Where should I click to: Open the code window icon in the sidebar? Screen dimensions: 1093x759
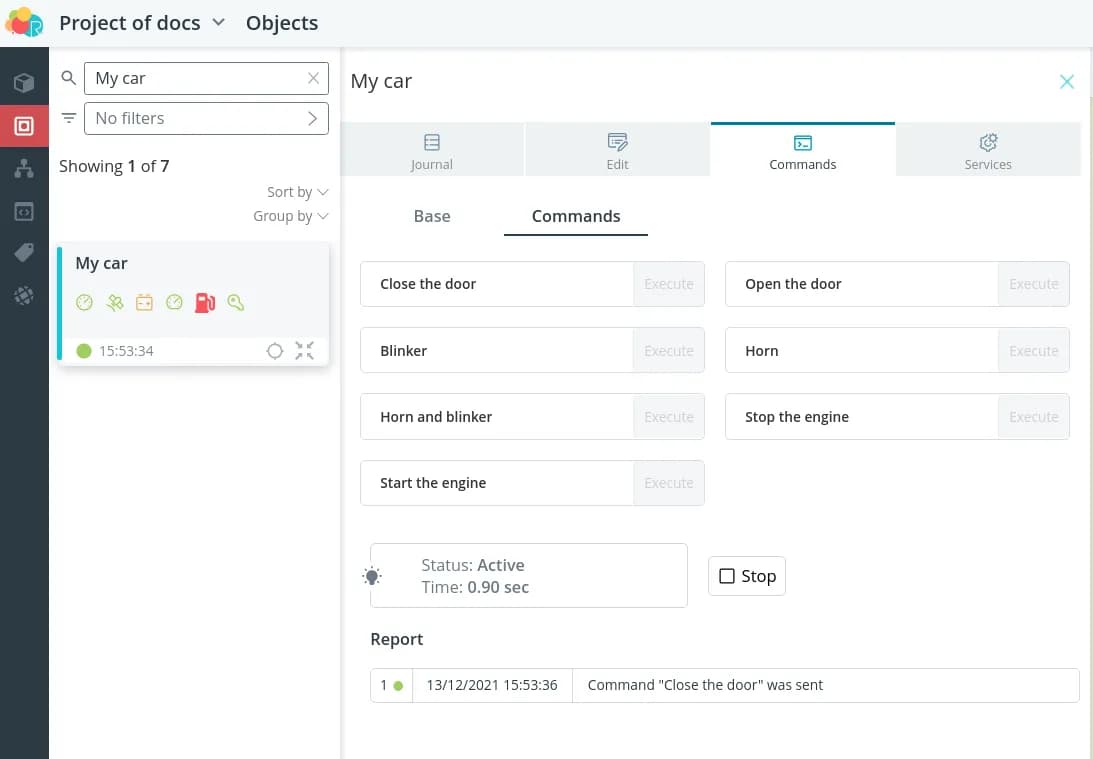[24, 212]
